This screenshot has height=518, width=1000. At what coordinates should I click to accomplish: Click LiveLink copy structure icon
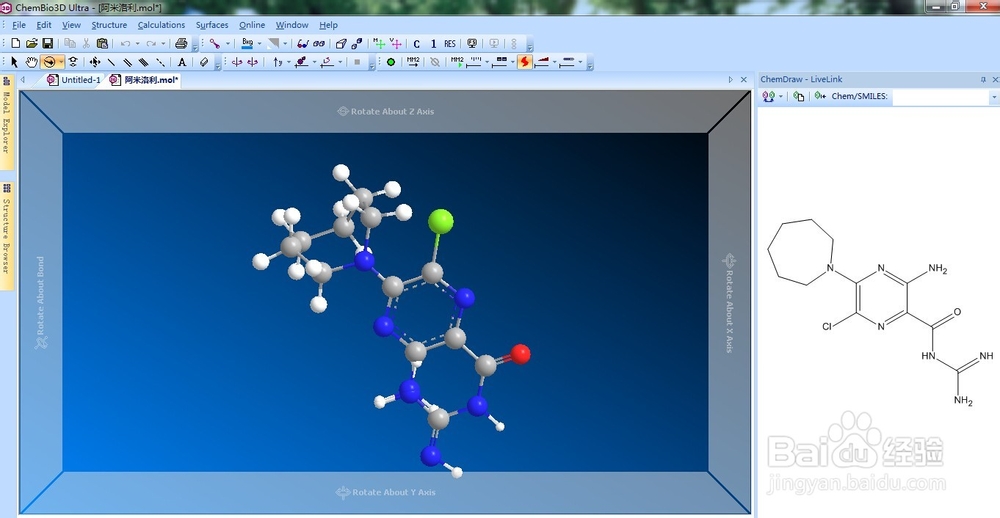798,96
